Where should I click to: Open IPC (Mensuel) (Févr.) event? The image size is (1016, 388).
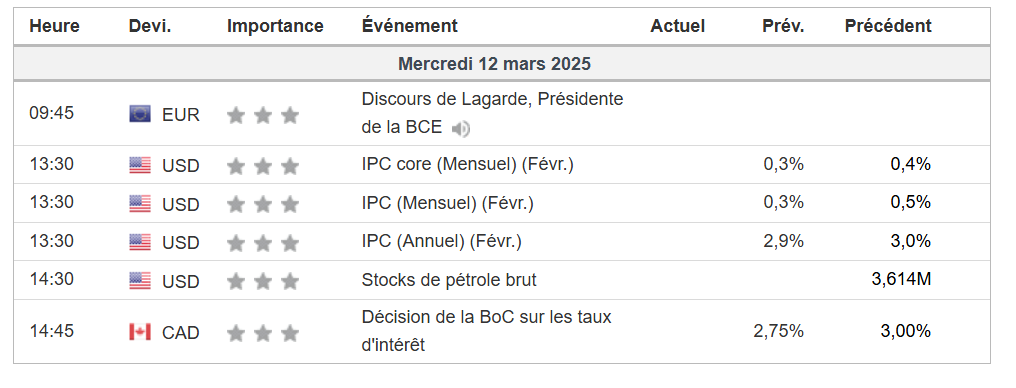447,203
